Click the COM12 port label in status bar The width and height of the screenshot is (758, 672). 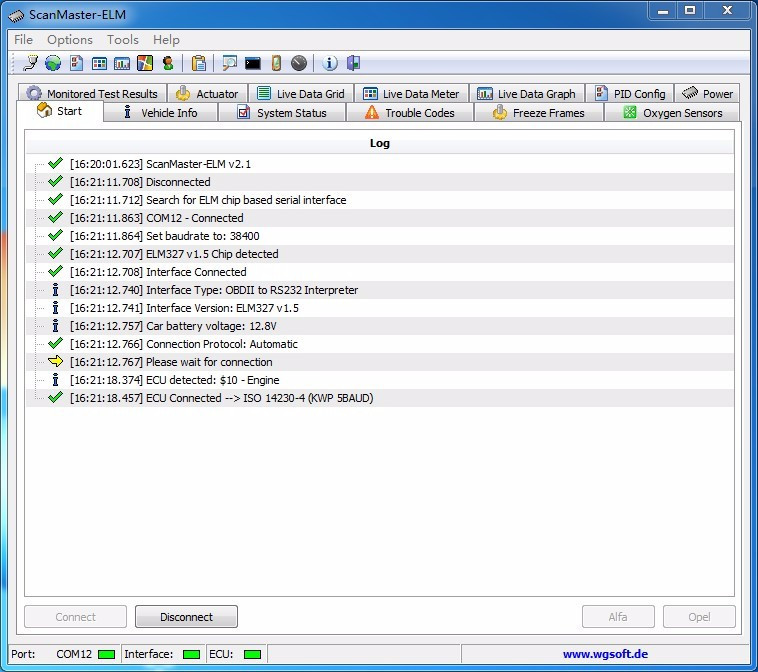[73, 654]
